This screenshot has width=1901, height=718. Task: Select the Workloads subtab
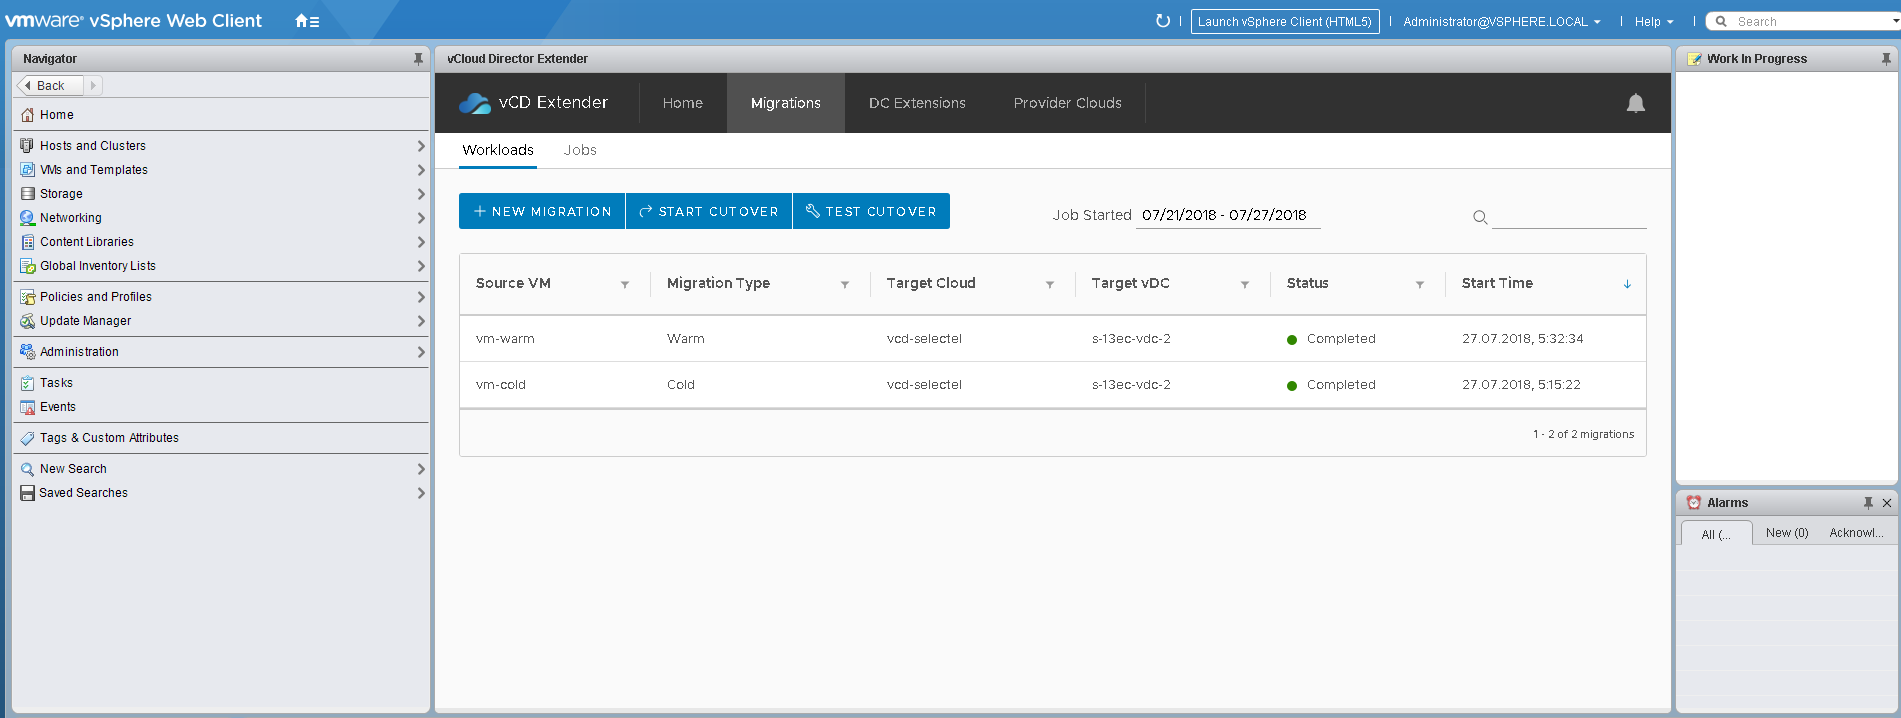498,150
